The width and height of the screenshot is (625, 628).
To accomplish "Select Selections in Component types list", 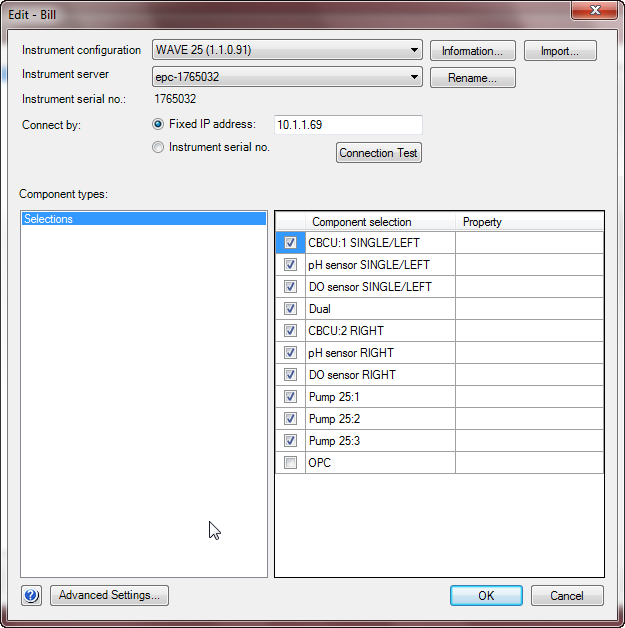I will pyautogui.click(x=144, y=219).
